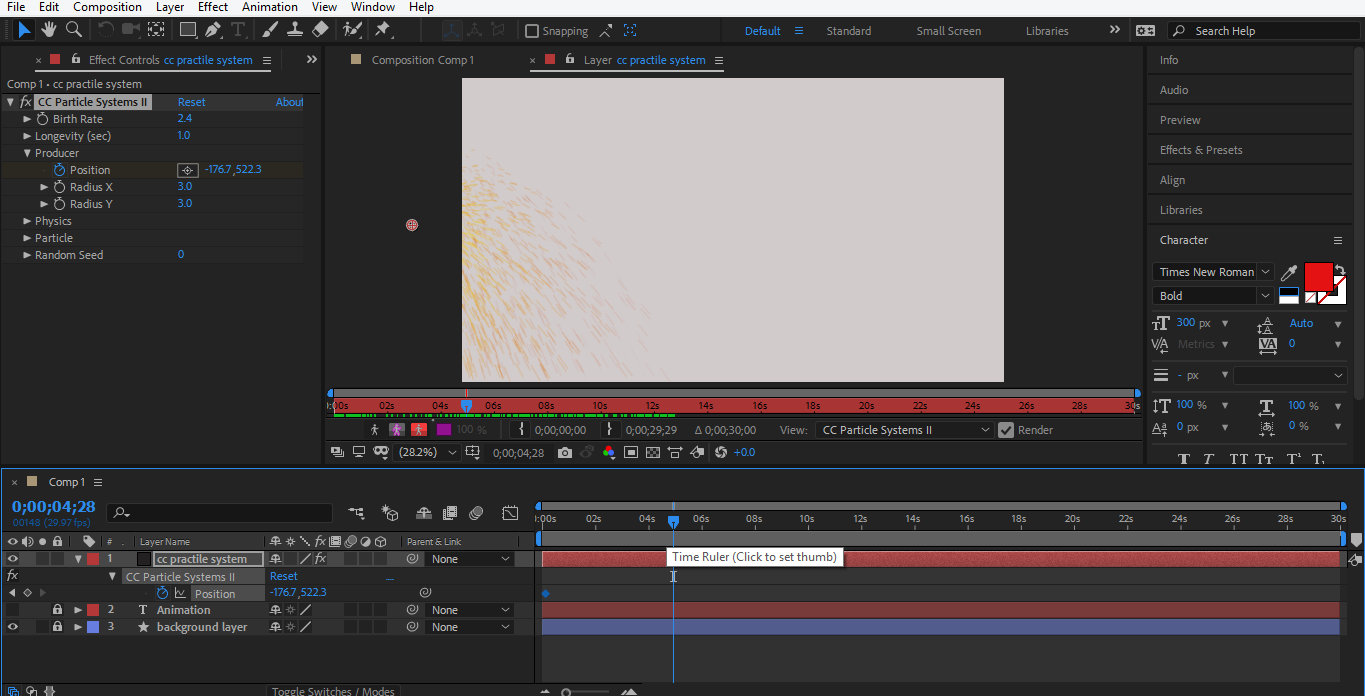The height and width of the screenshot is (696, 1365).
Task: Click the snapshot camera icon
Action: (565, 453)
